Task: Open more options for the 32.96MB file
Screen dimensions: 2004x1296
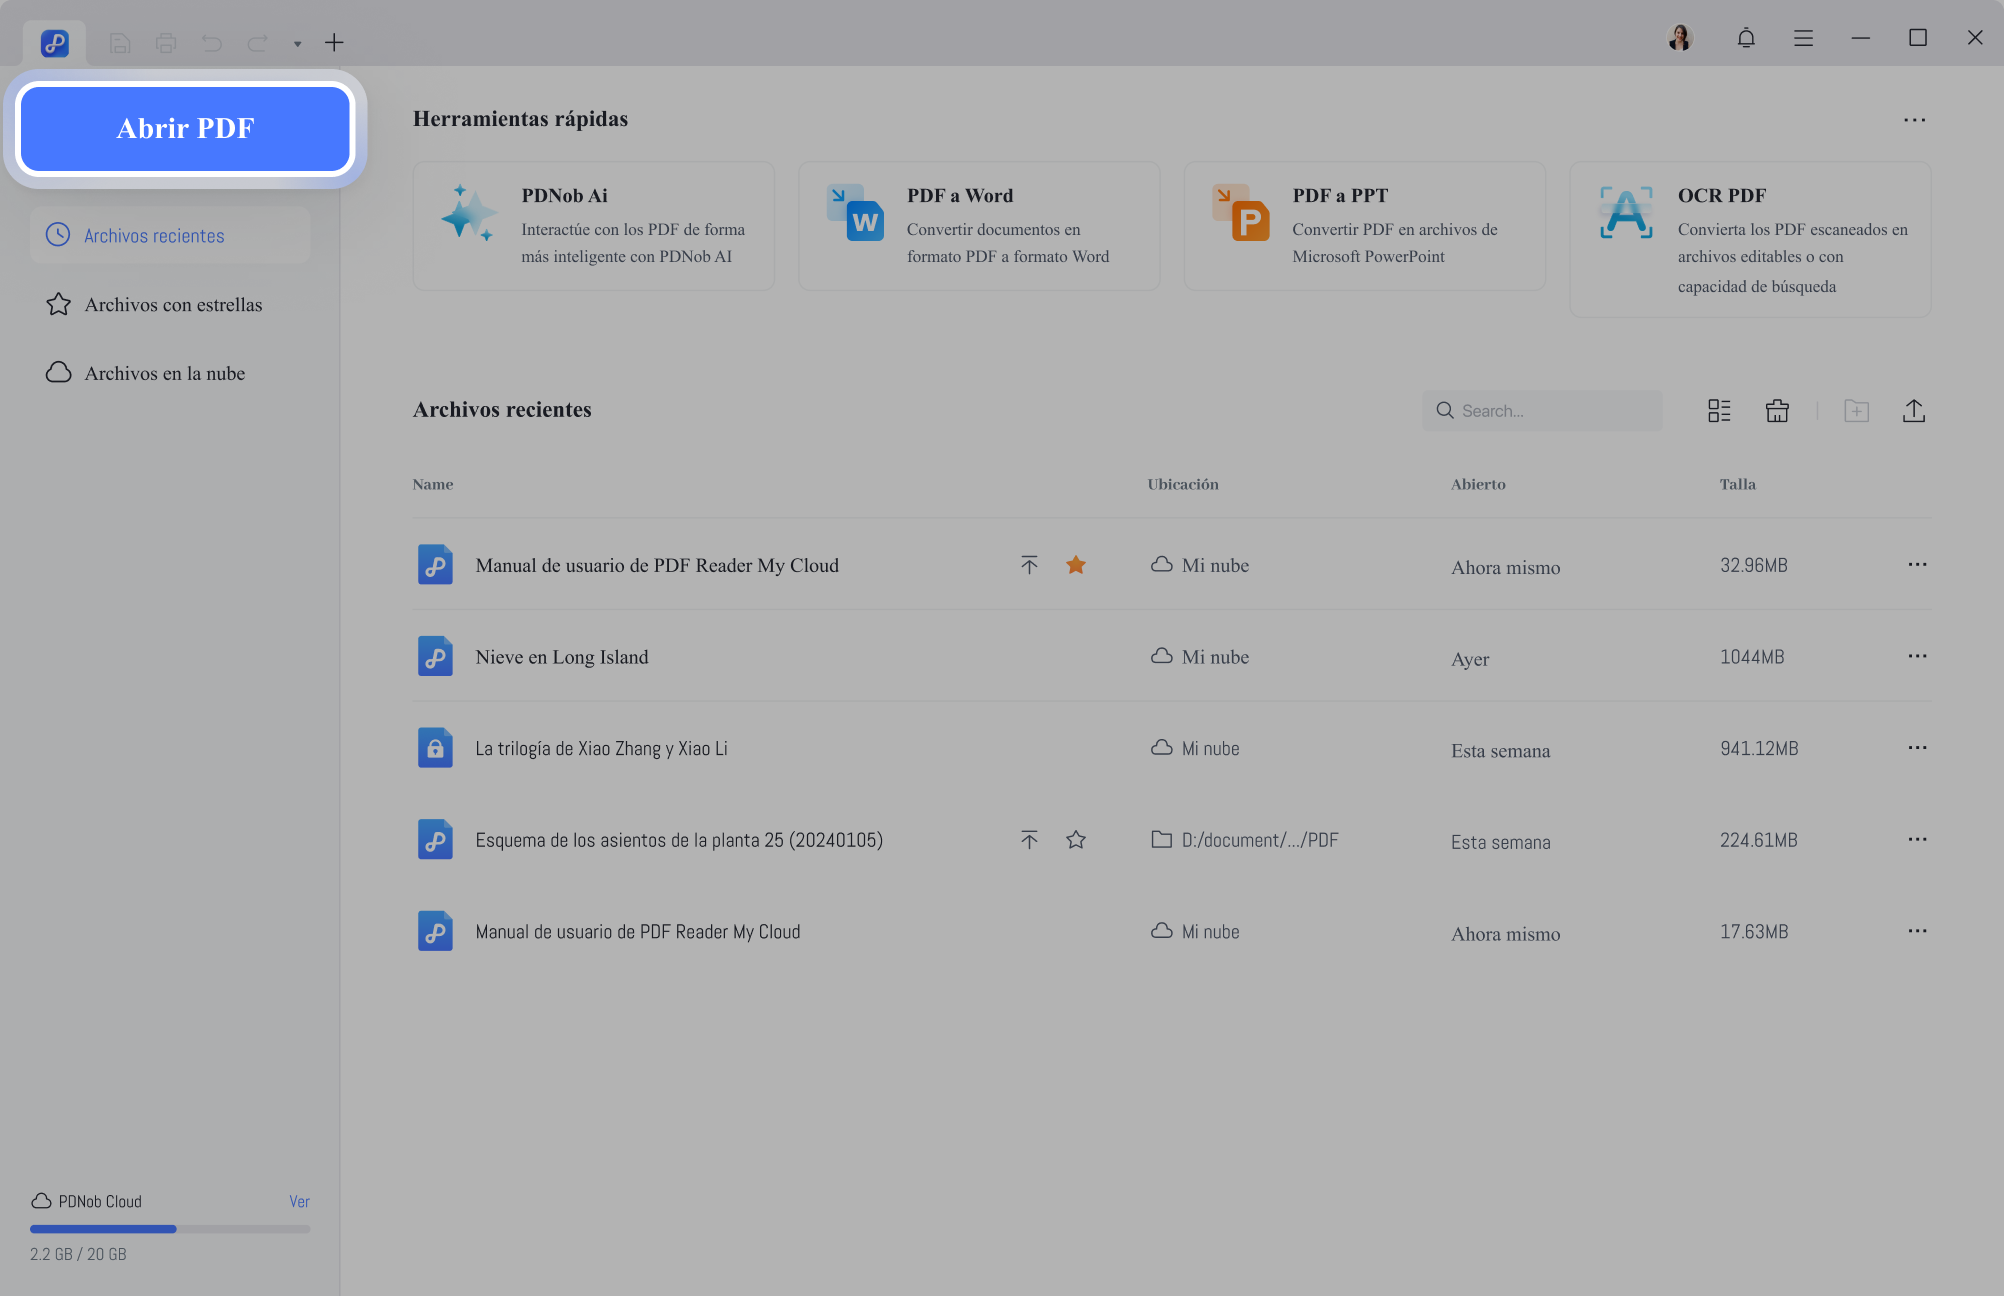Action: point(1917,565)
